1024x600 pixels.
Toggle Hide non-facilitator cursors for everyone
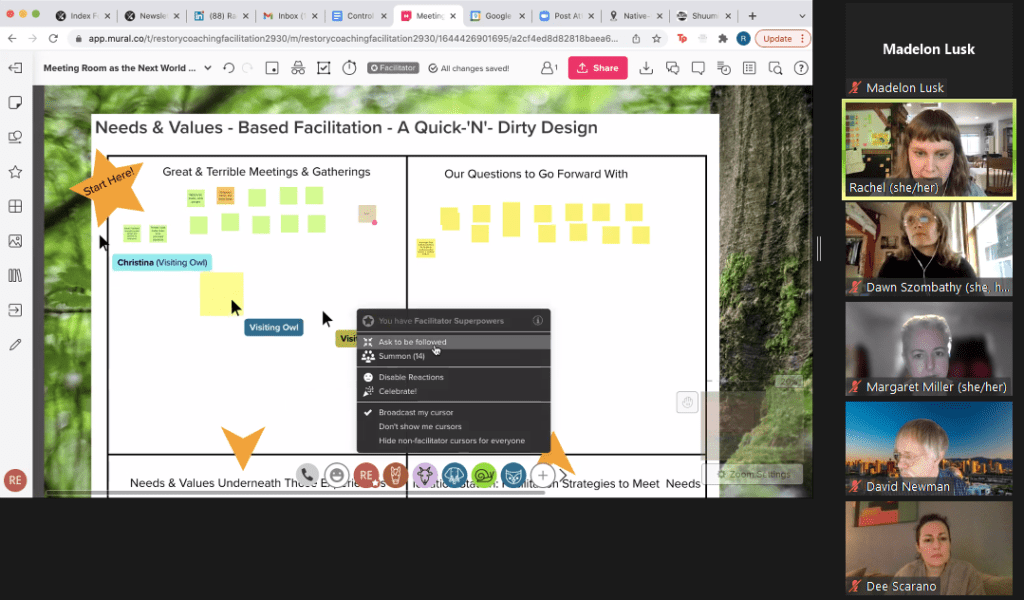click(450, 441)
